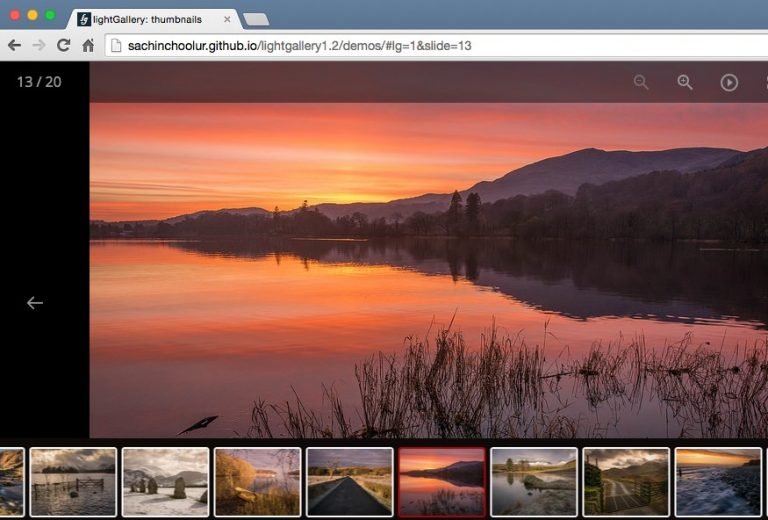Go to the previous slide arrow
This screenshot has height=520, width=768.
pos(35,302)
